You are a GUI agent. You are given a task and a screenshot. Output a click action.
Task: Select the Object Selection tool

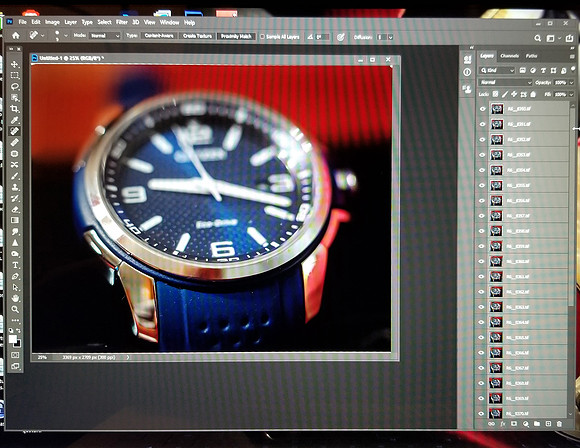click(15, 98)
